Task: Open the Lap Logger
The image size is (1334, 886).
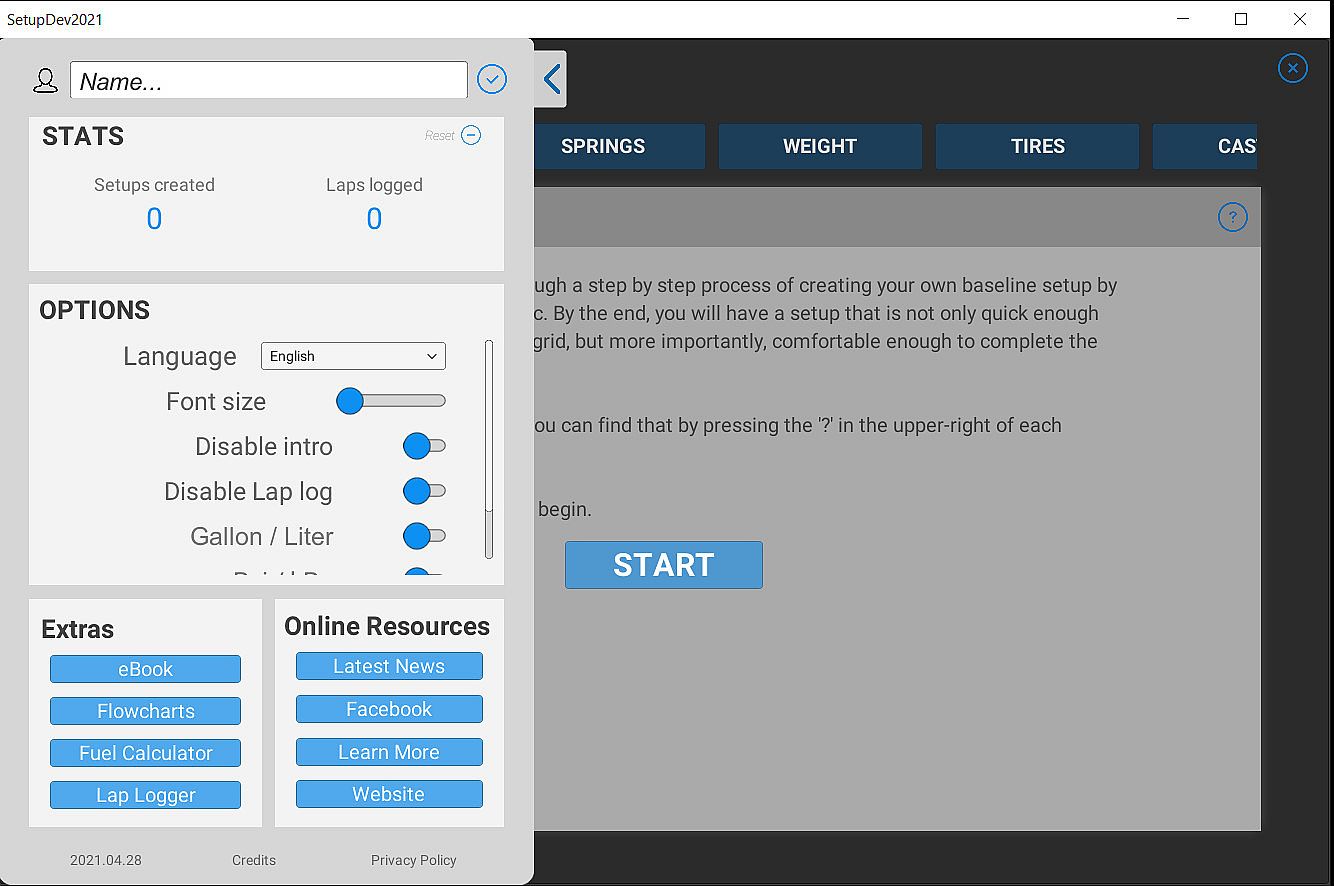Action: (x=146, y=795)
